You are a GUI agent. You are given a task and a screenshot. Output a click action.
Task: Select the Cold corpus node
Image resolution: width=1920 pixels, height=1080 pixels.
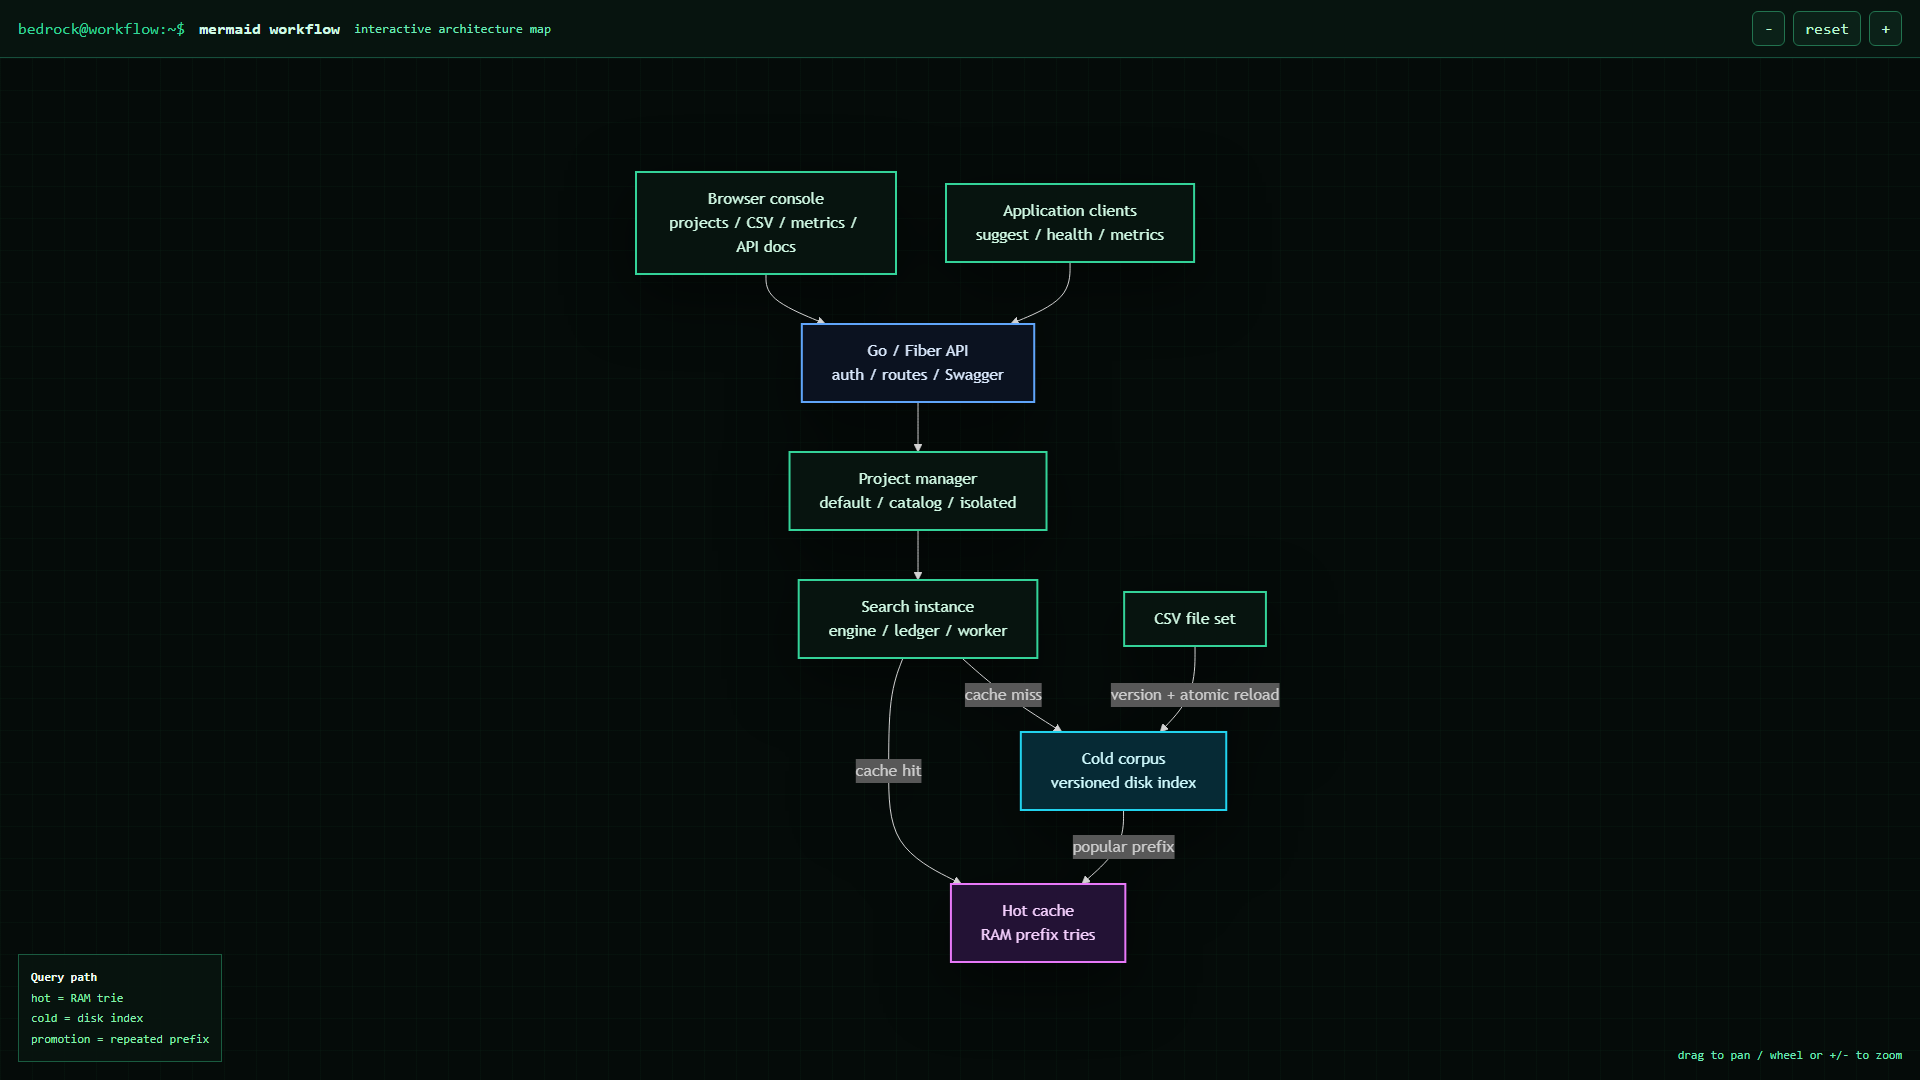tap(1123, 771)
